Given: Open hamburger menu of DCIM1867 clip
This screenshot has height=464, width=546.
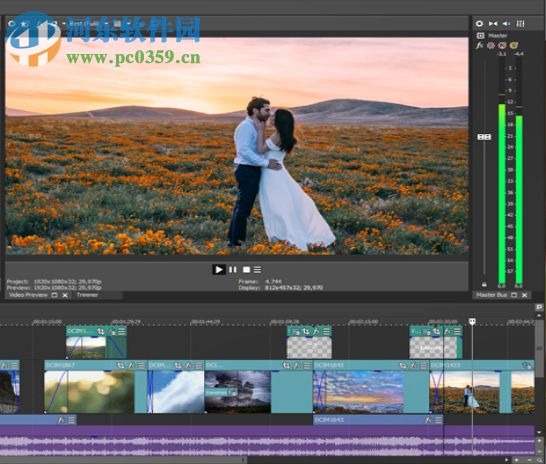Looking at the screenshot, I should click(141, 365).
